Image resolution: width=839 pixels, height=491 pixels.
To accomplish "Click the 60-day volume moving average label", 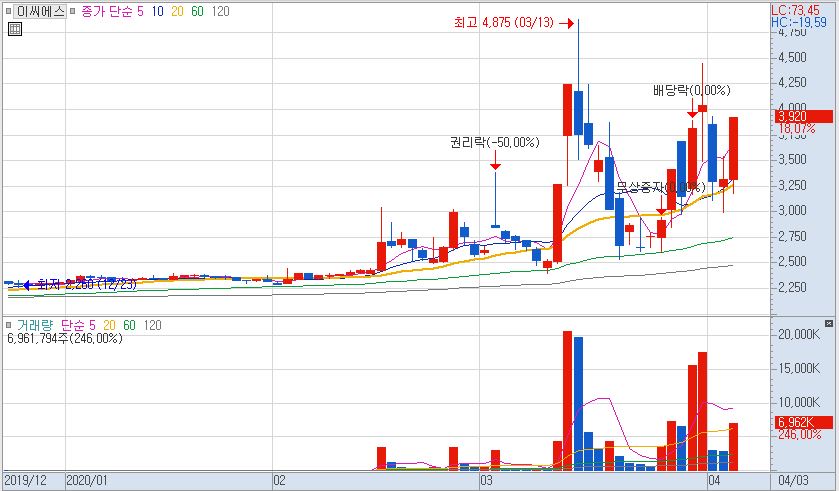I will (x=127, y=325).
